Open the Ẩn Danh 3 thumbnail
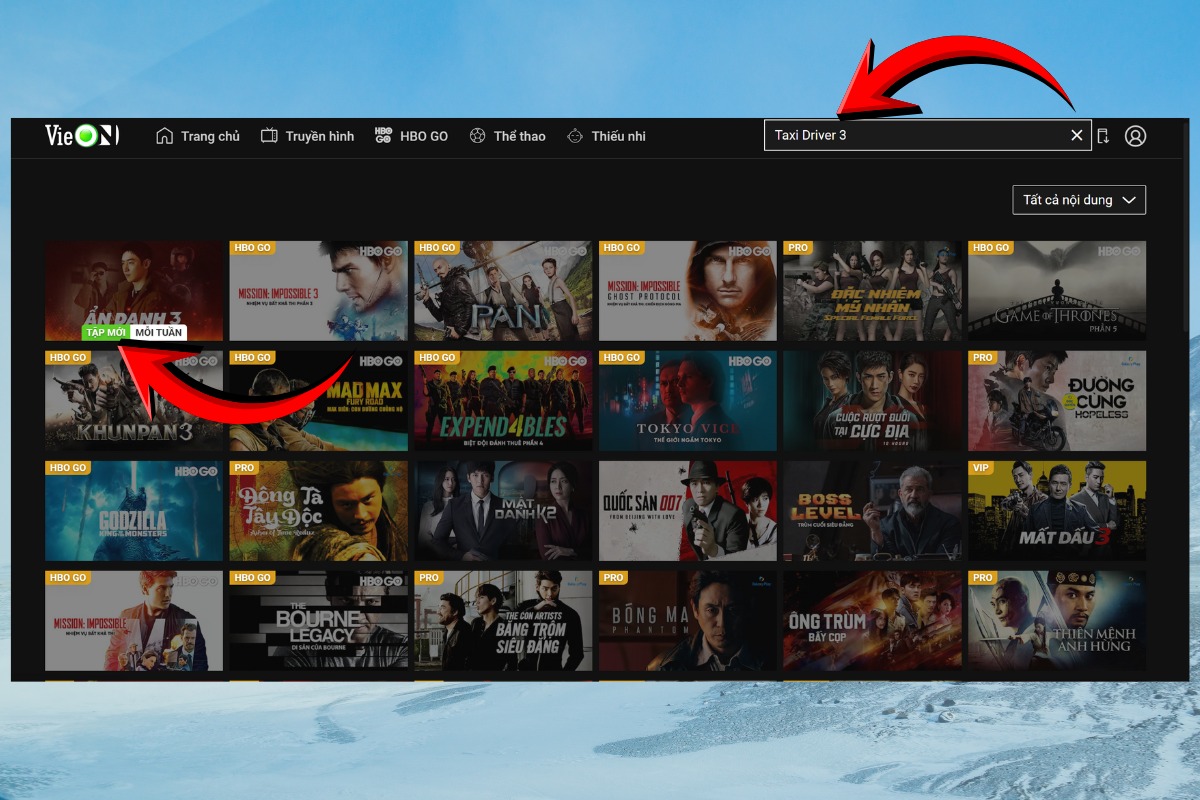The width and height of the screenshot is (1200, 800). click(x=134, y=290)
